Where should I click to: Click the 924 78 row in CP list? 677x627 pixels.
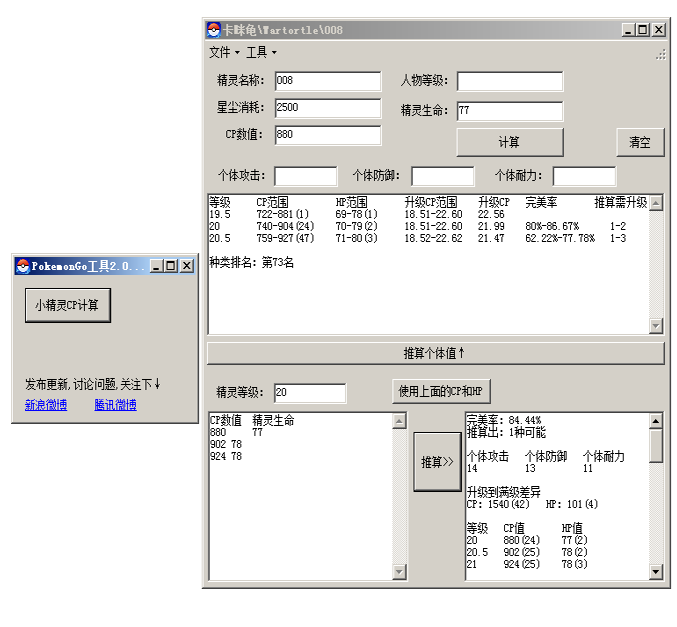coord(226,456)
